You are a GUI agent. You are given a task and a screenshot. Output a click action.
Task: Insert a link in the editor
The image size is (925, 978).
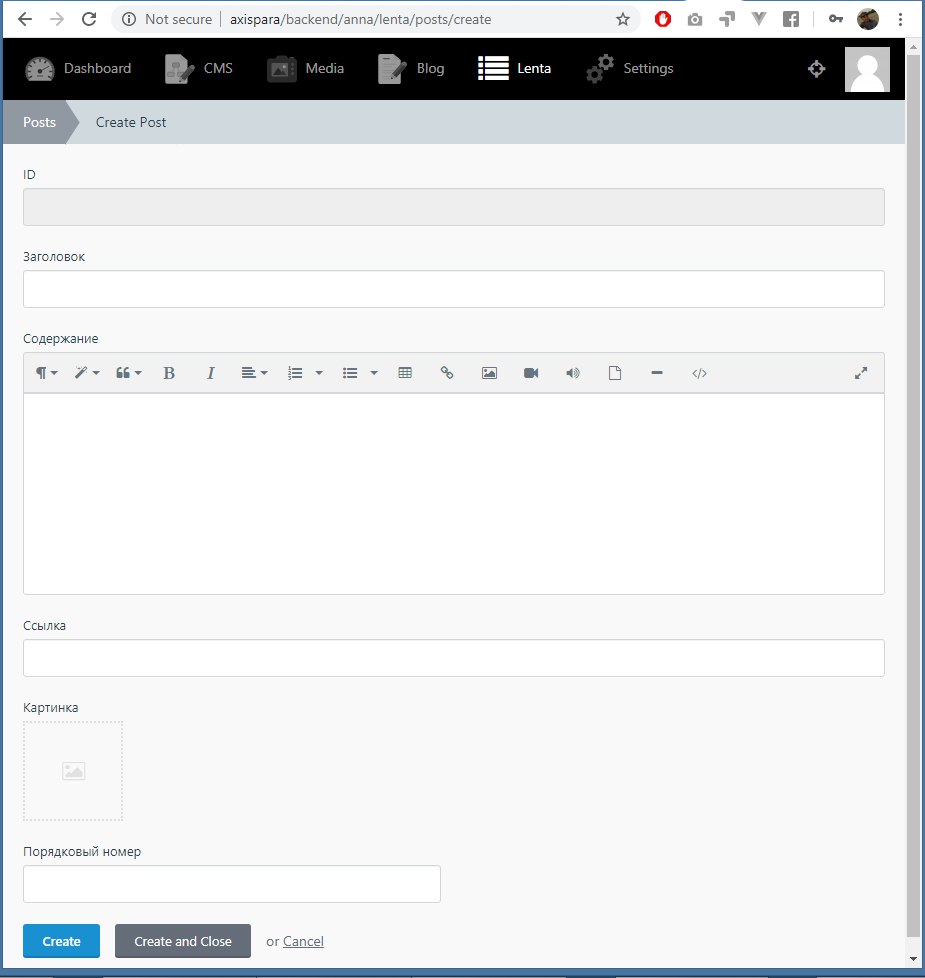[x=447, y=373]
